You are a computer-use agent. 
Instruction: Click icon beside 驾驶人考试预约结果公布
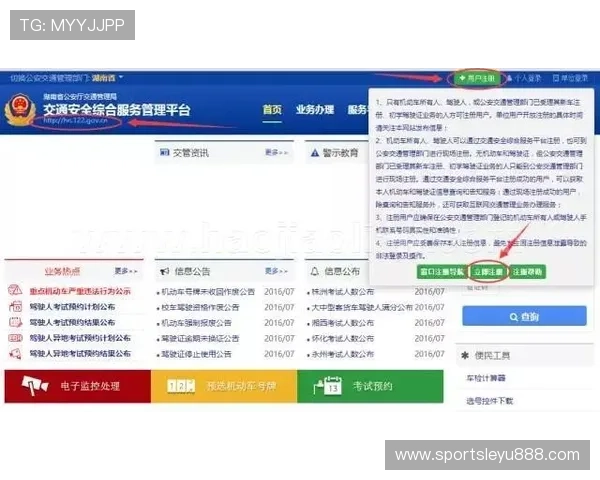pos(15,322)
